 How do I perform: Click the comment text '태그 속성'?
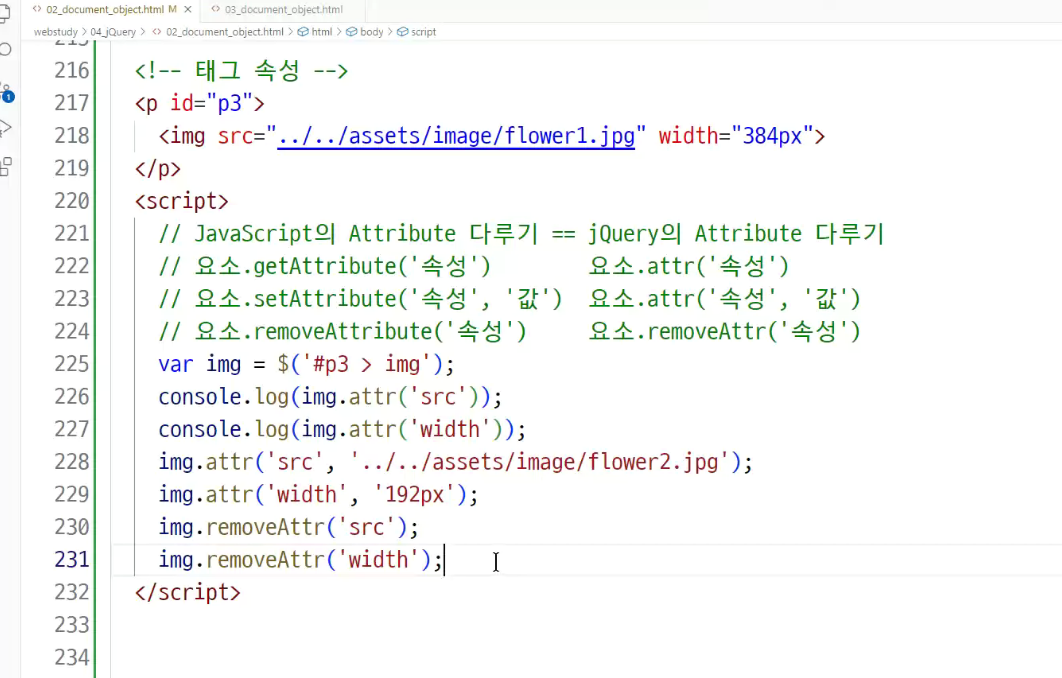[247, 70]
